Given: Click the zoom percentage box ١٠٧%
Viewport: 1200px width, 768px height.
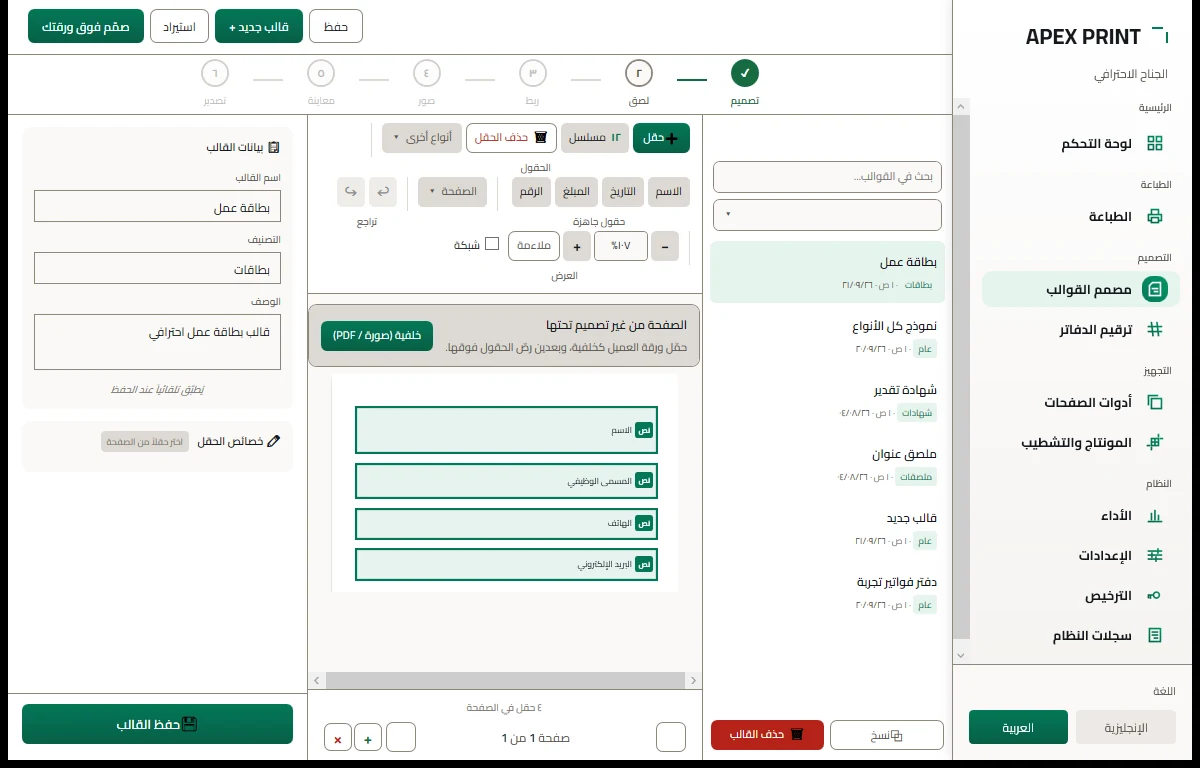Looking at the screenshot, I should tap(621, 246).
